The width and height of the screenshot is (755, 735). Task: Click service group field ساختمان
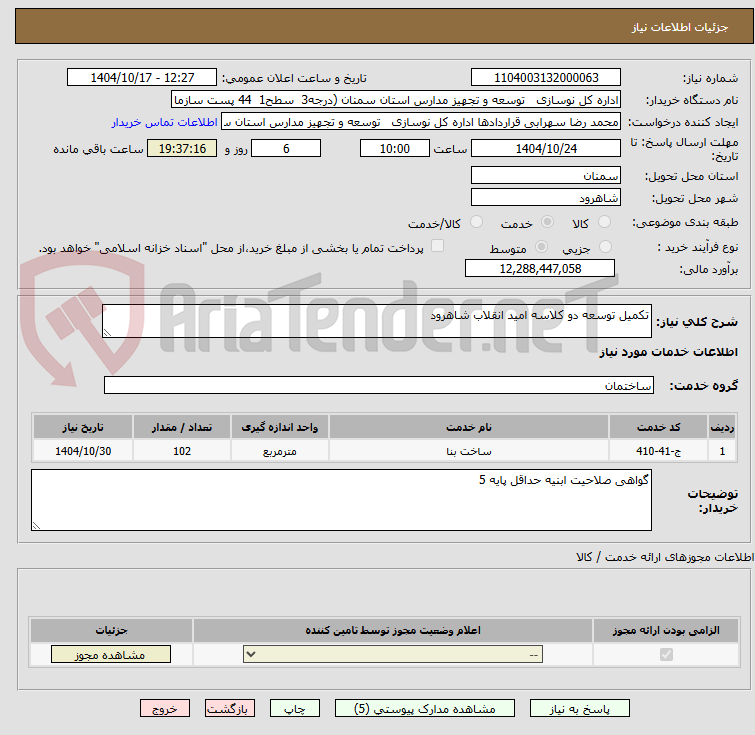coord(379,385)
